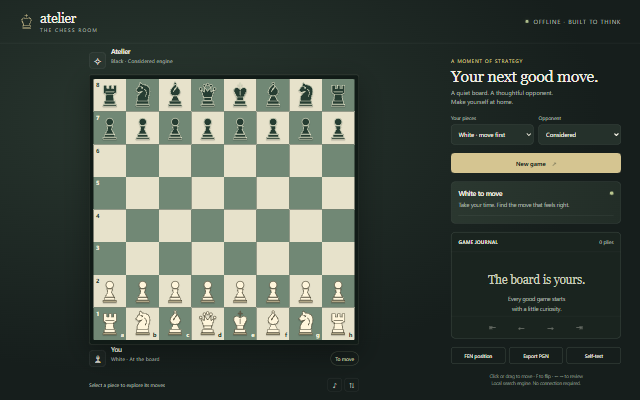Screen dimensions: 640x400
Task: Jump to the first move in journal
Action: (x=493, y=327)
